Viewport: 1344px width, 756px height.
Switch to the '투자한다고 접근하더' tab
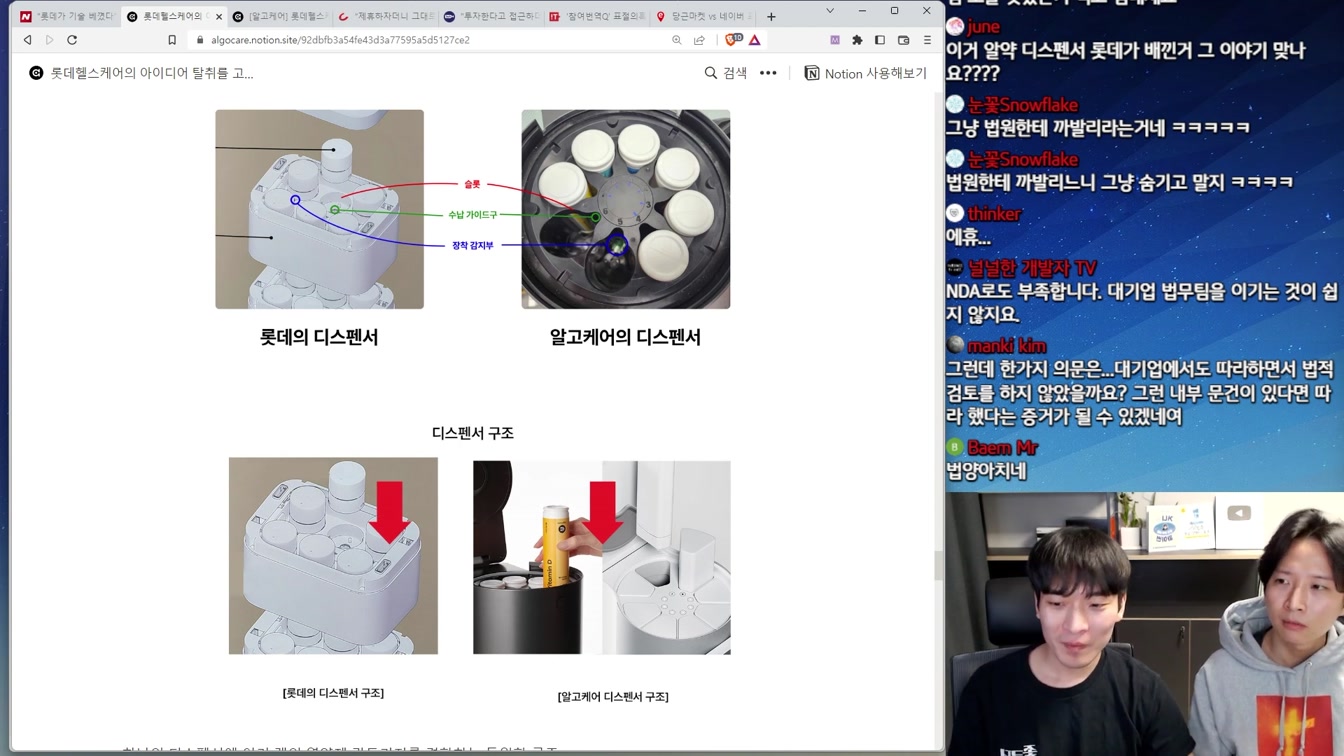coord(491,16)
